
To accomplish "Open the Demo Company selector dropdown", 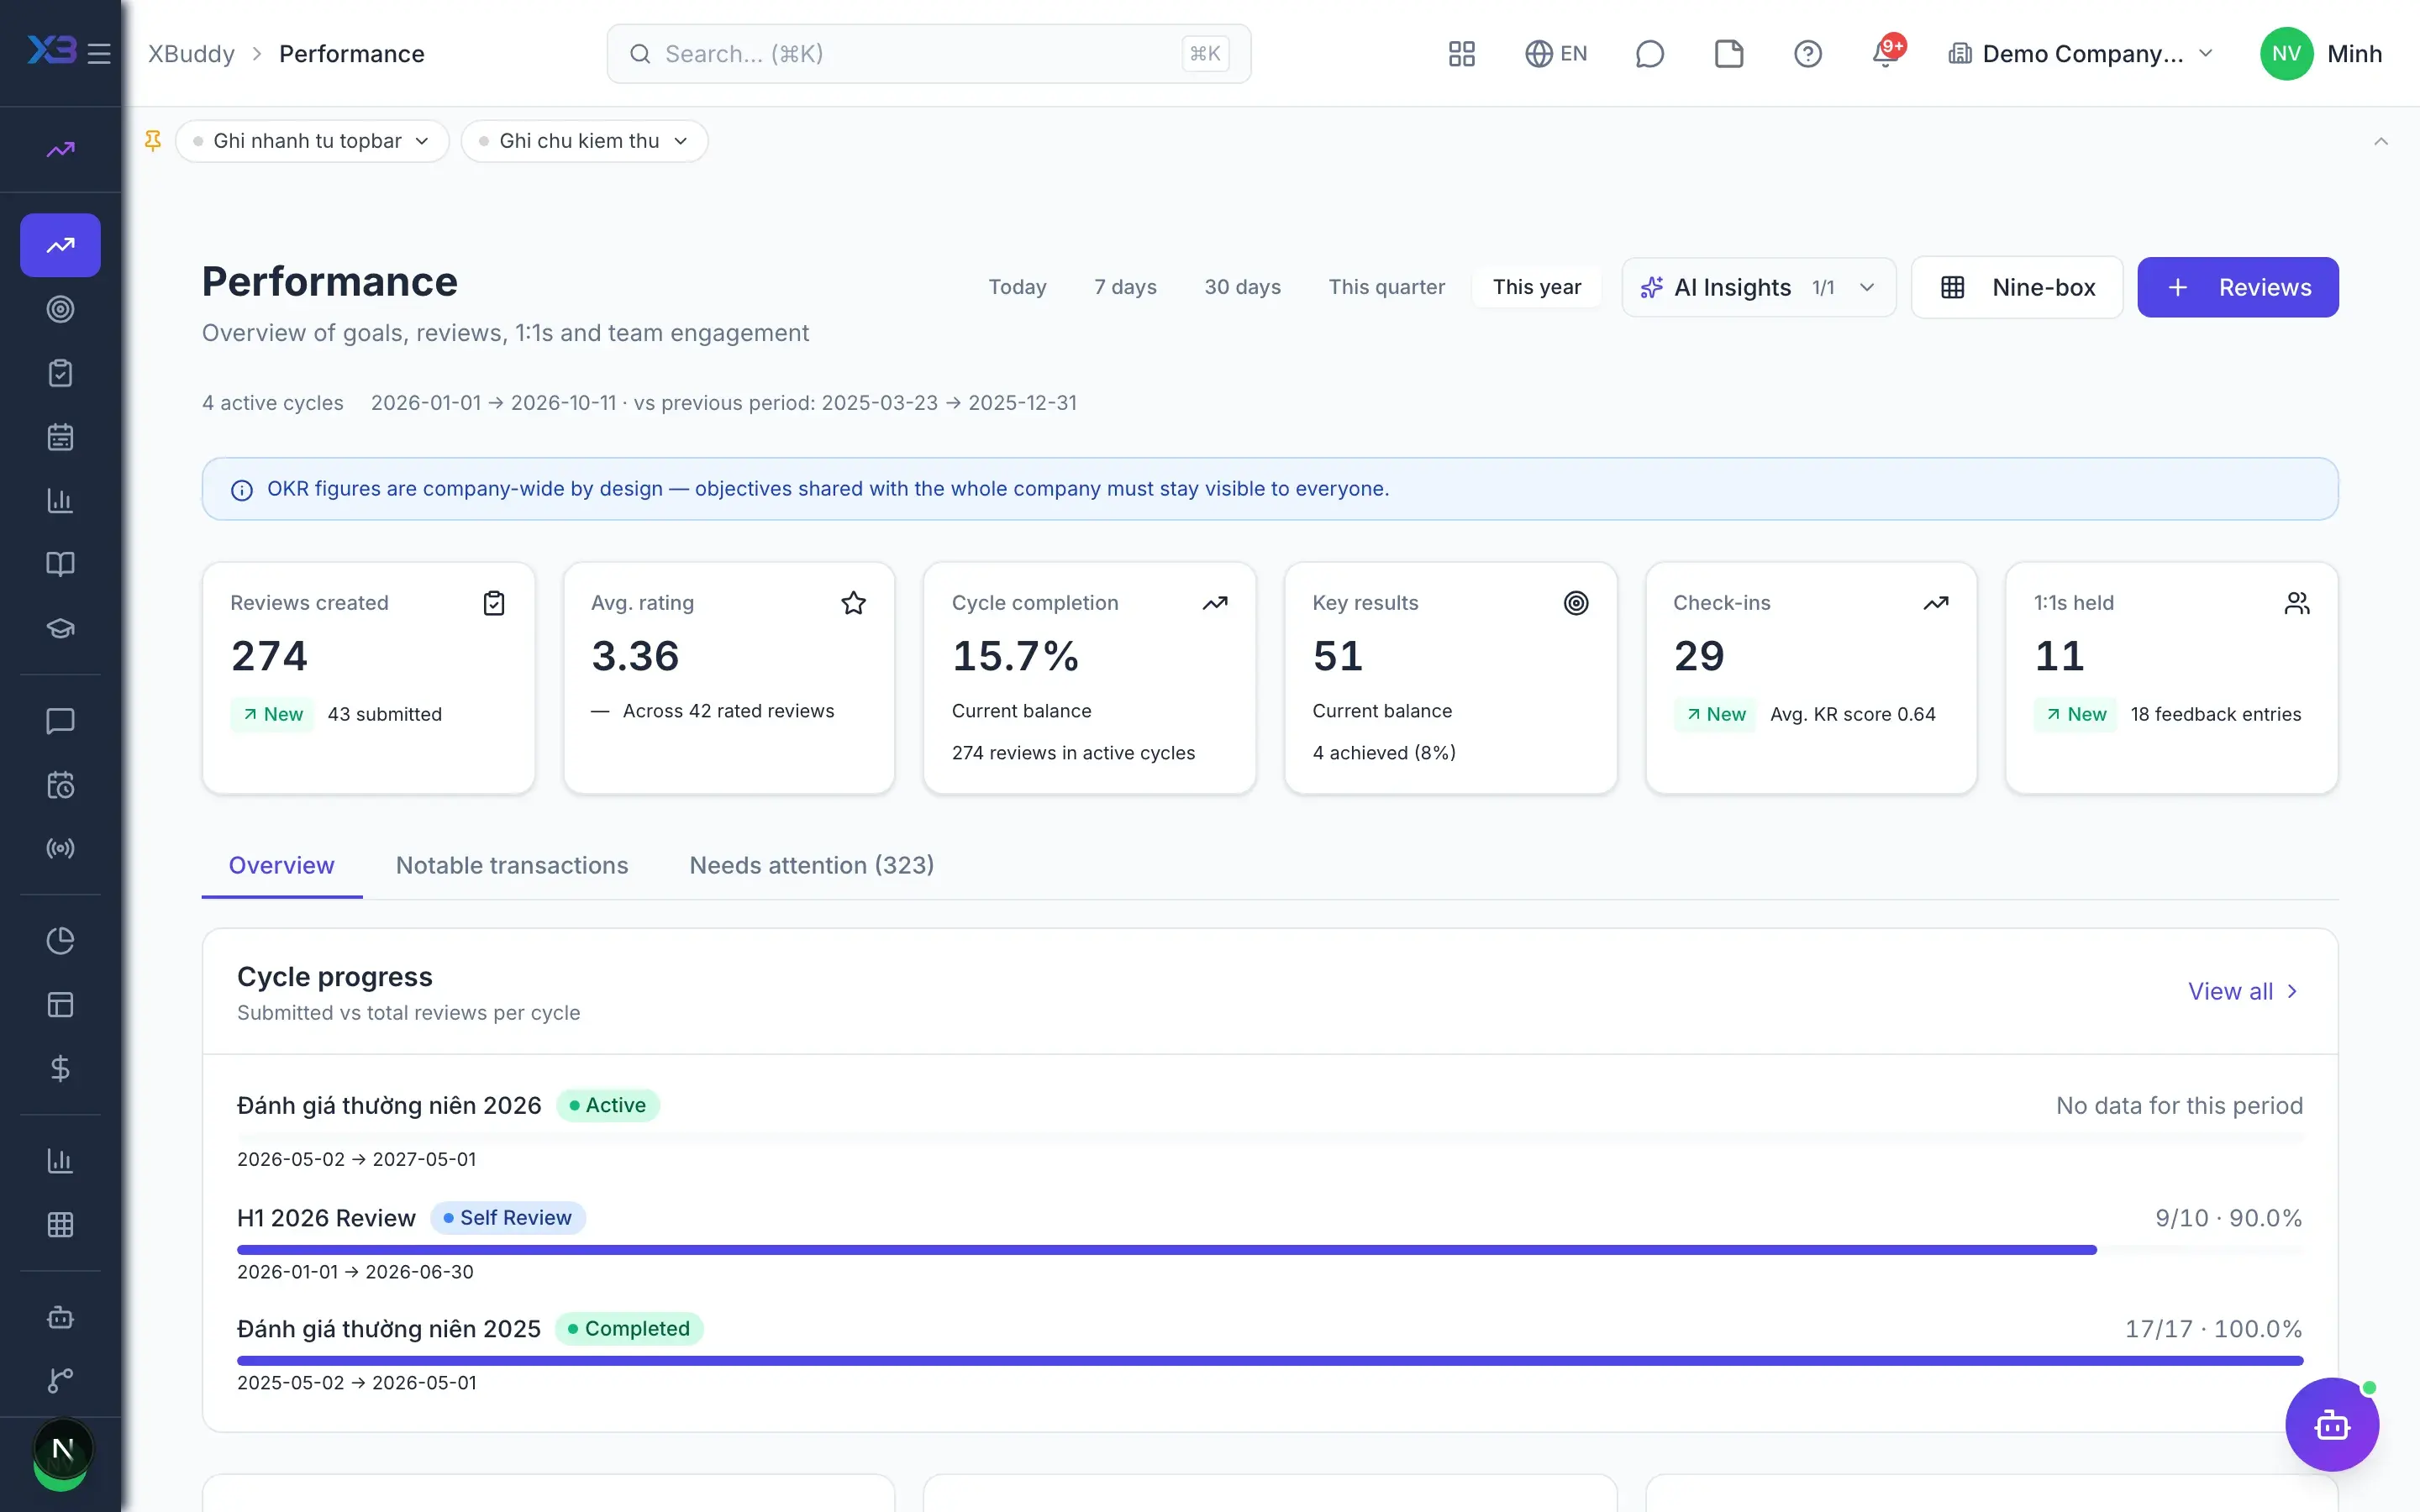I will click(2080, 54).
